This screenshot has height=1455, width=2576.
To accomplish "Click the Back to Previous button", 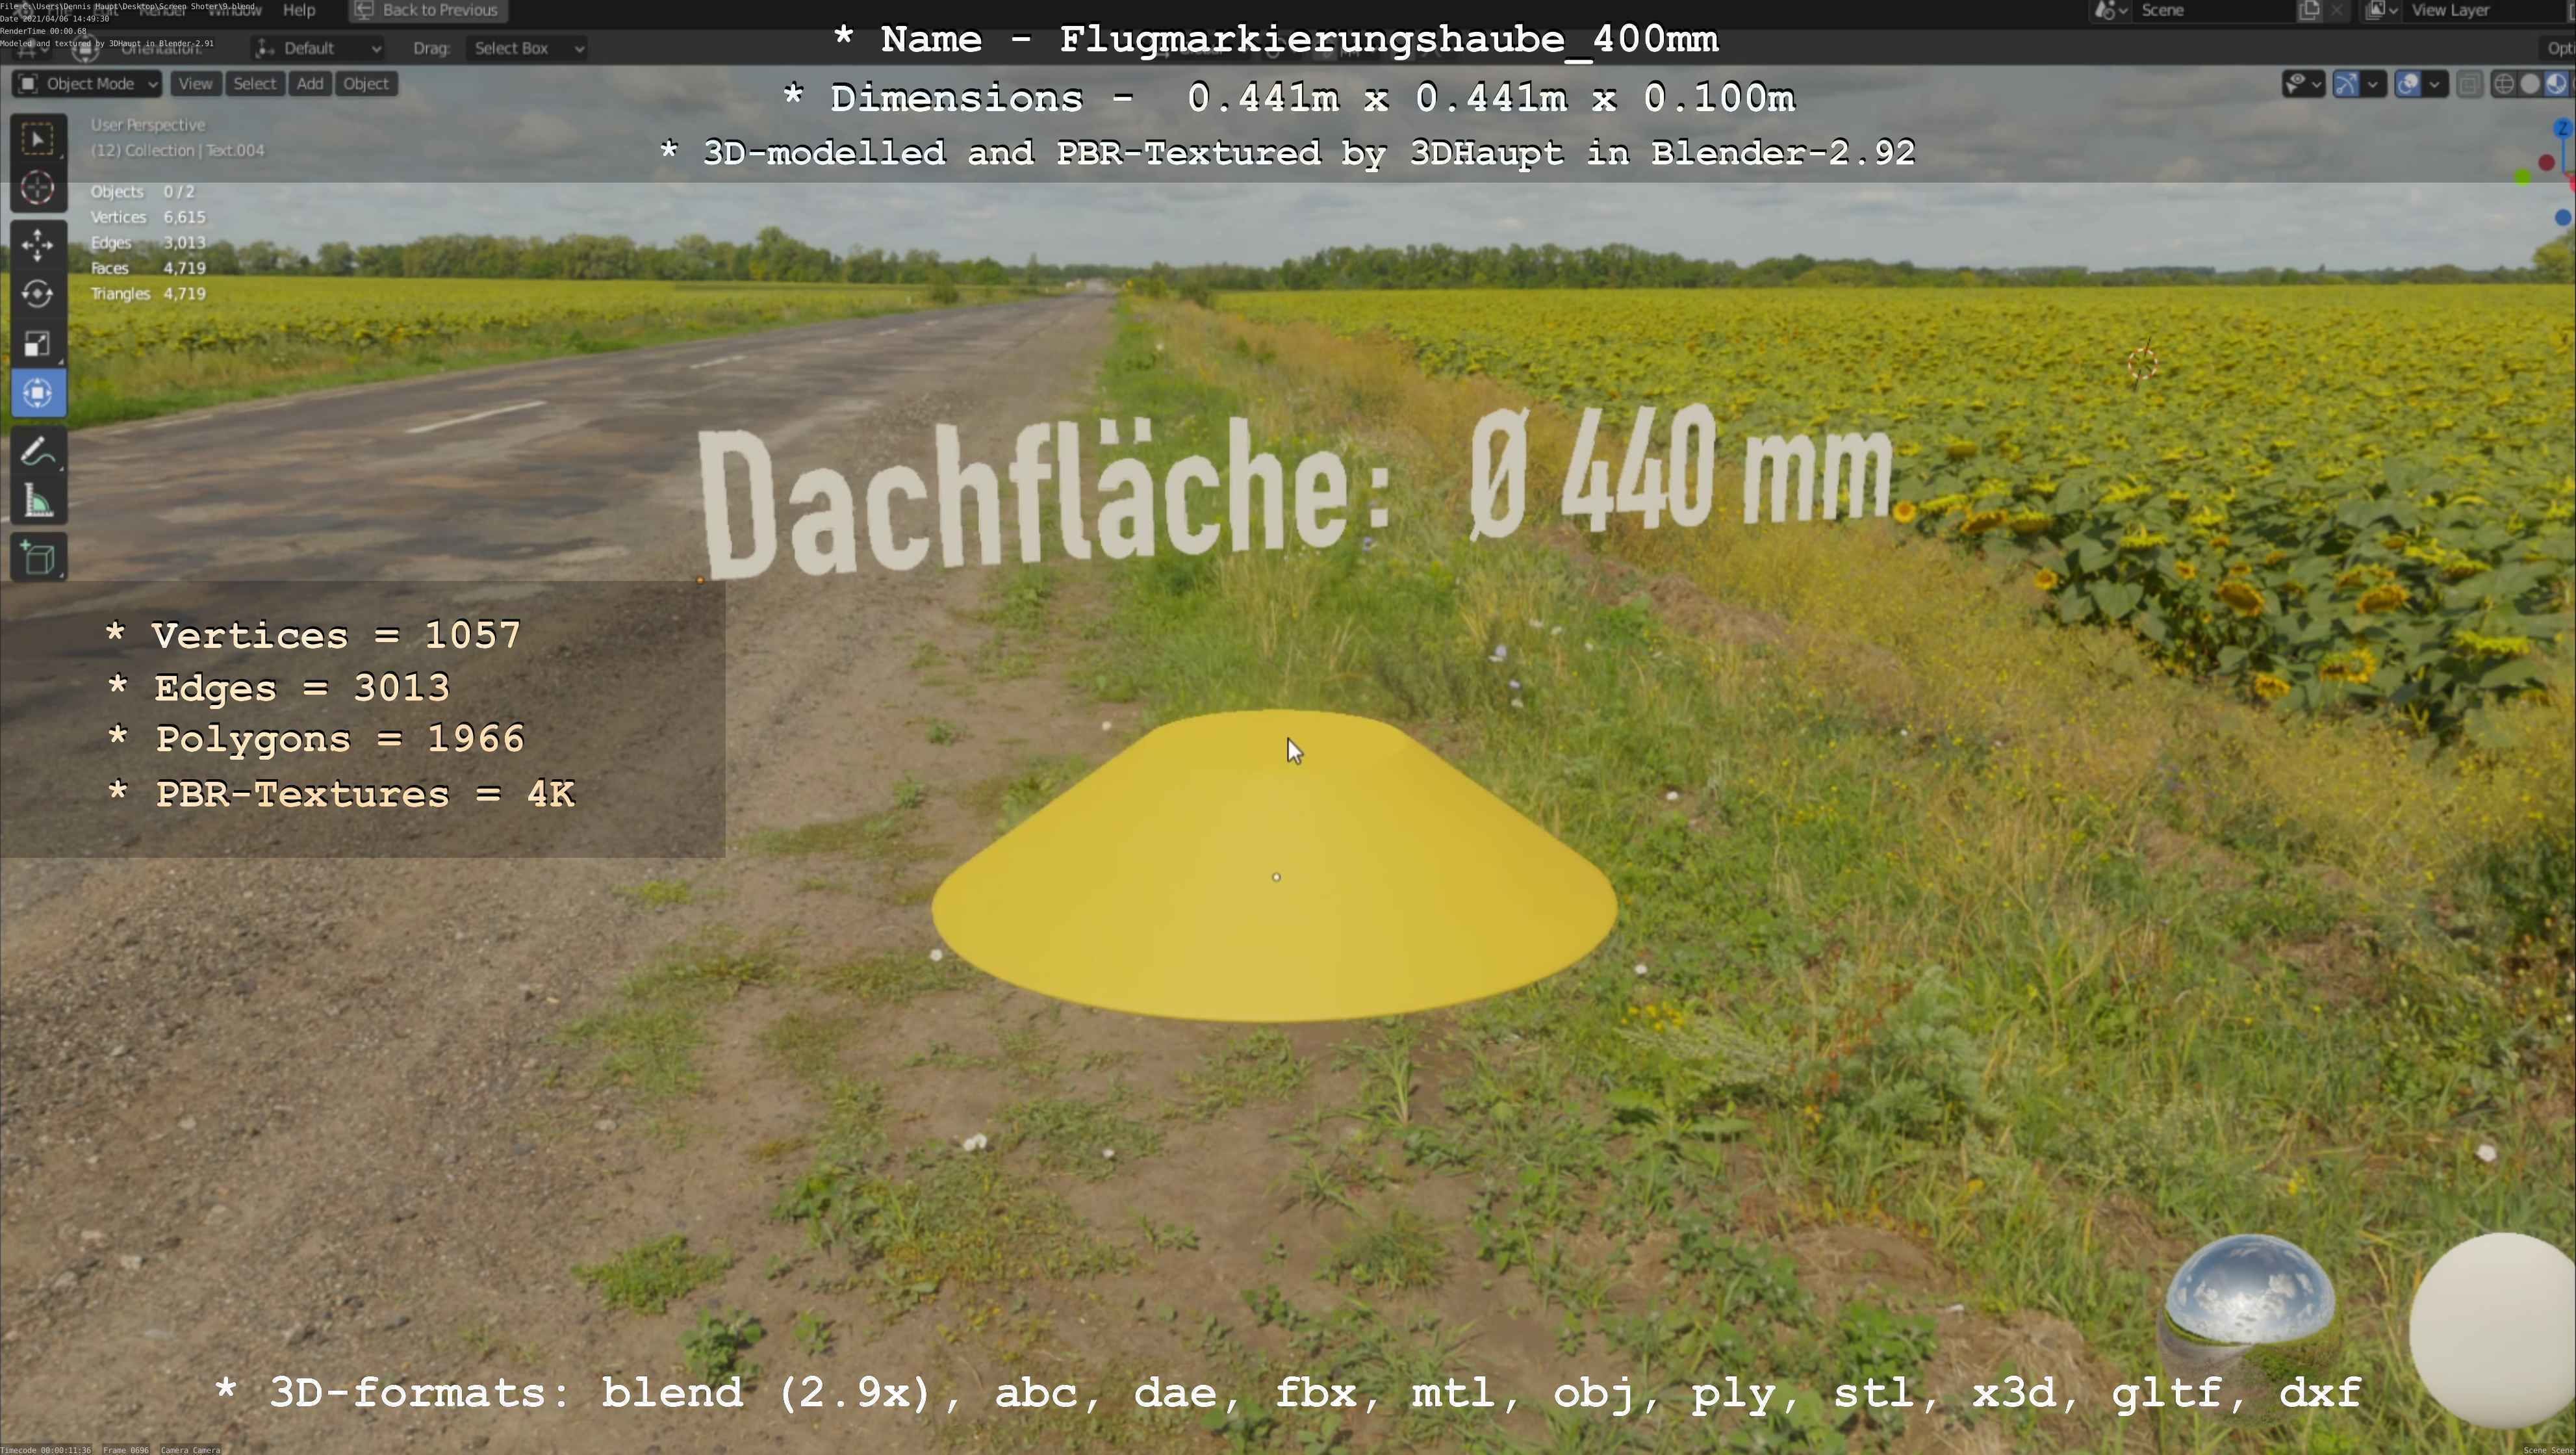I will [428, 10].
